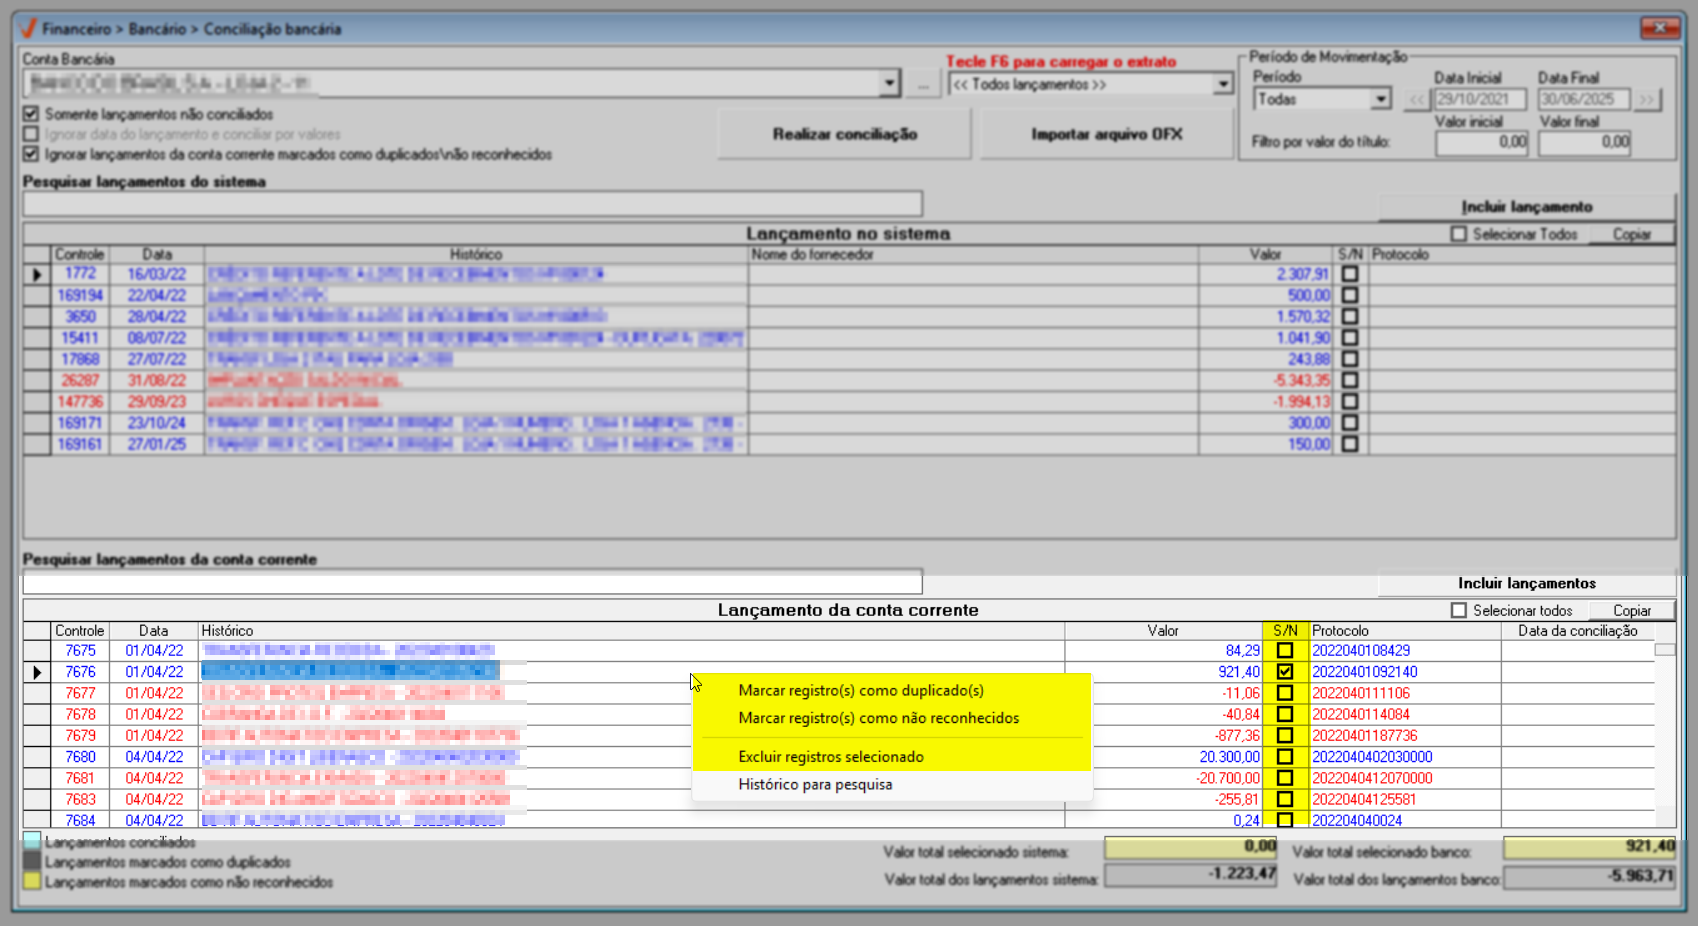
Task: Focus the Pesquisar lançamentos do sistema field
Action: click(x=473, y=204)
